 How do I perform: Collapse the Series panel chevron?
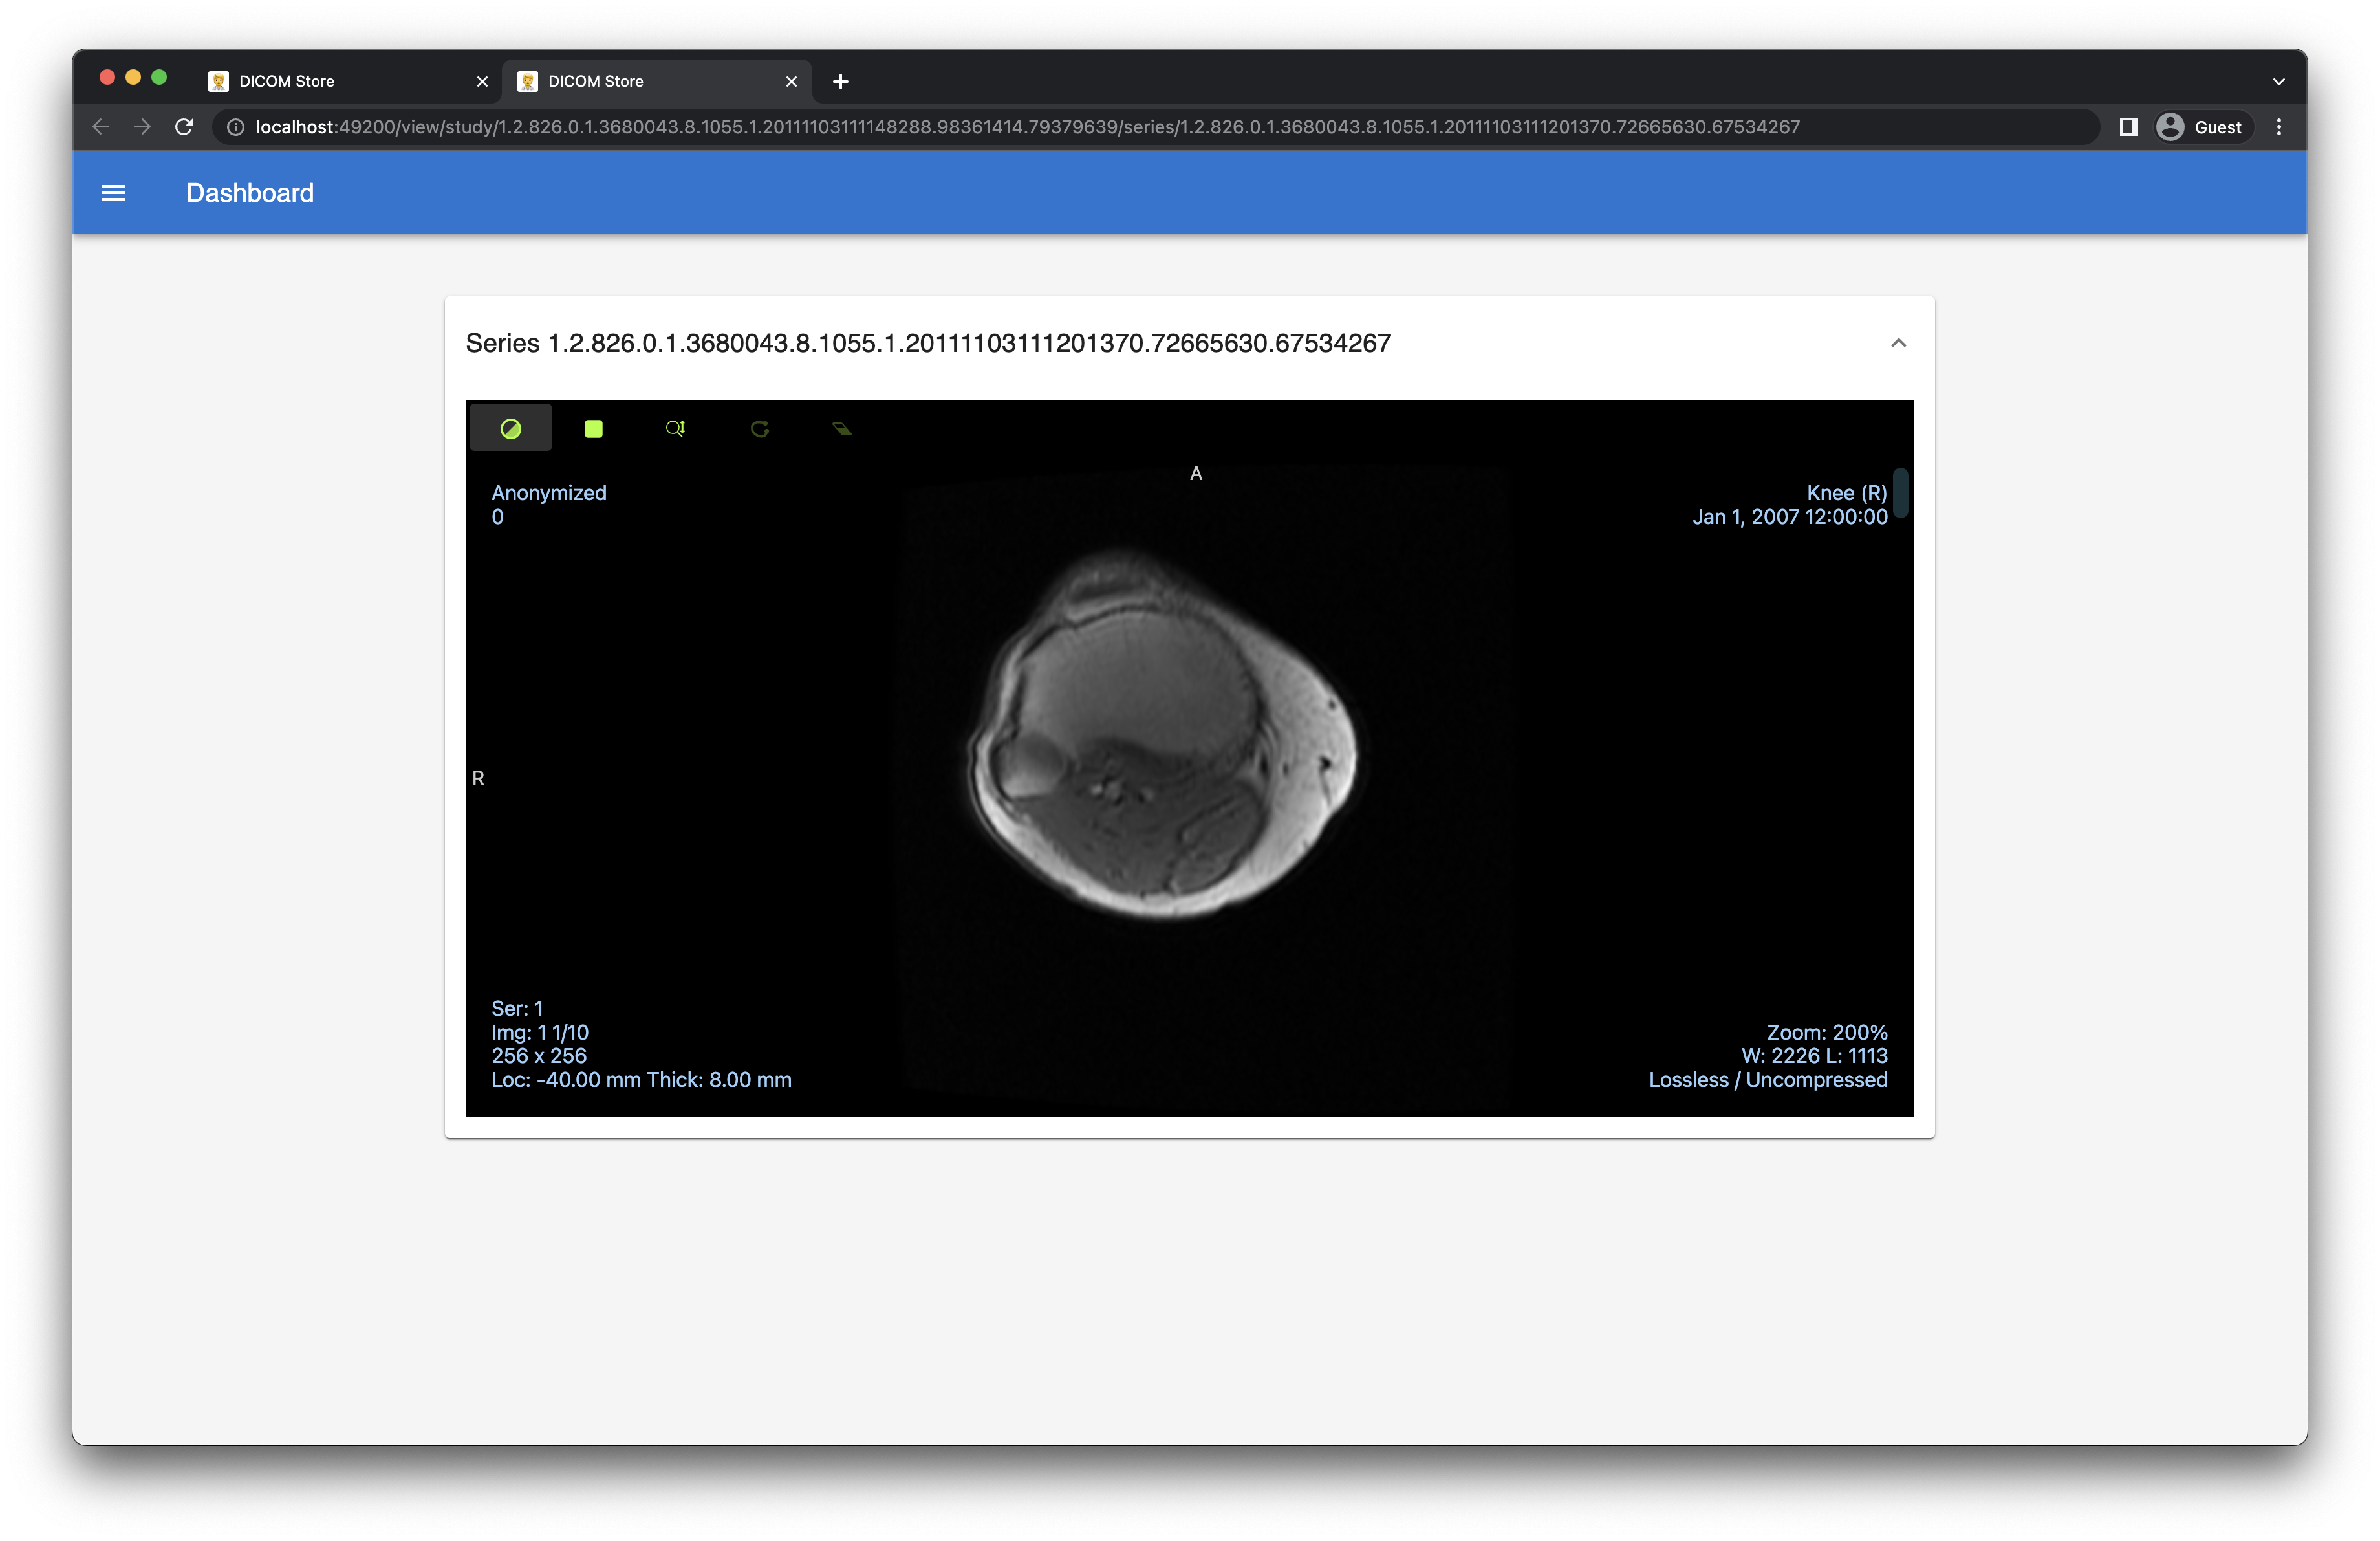(1898, 343)
